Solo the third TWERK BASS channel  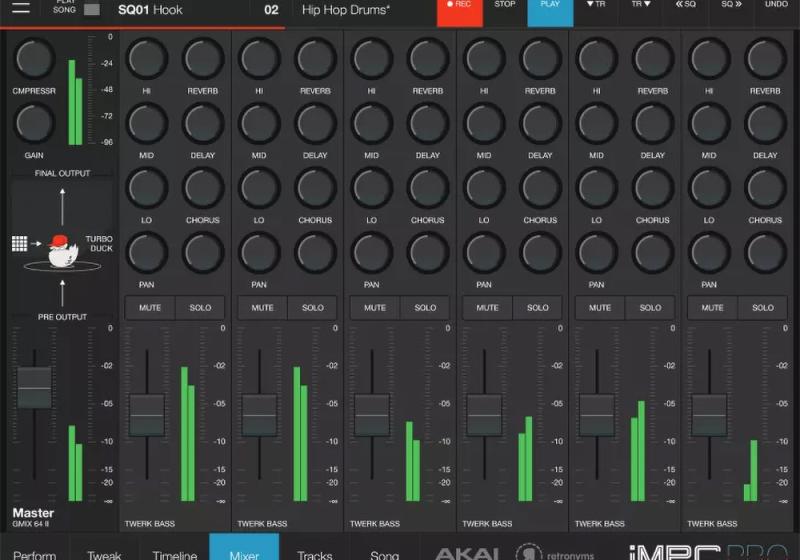coord(425,308)
